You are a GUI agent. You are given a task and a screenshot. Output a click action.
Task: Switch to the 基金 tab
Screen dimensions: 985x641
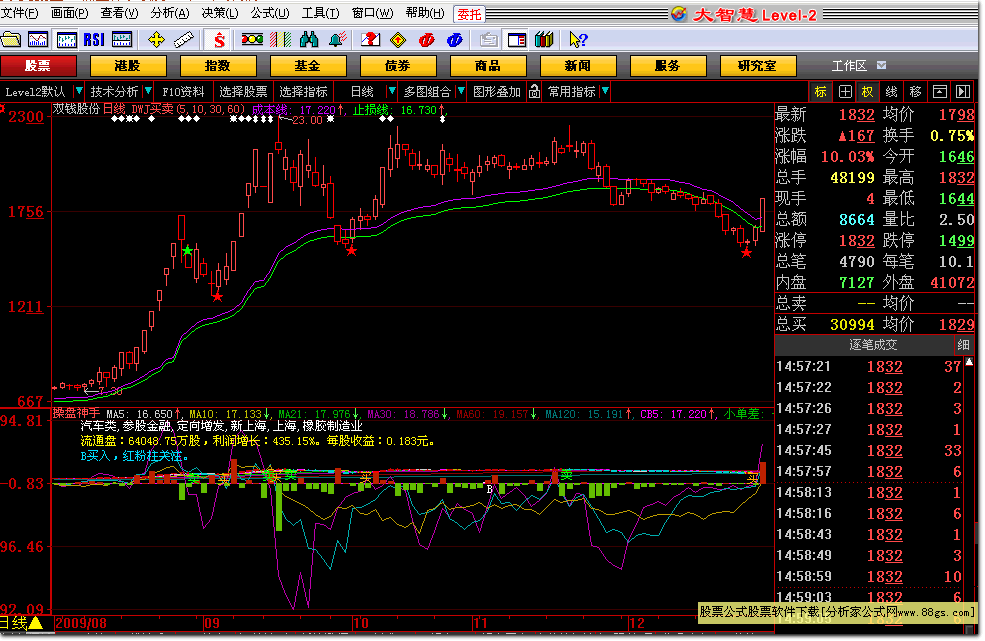point(308,65)
